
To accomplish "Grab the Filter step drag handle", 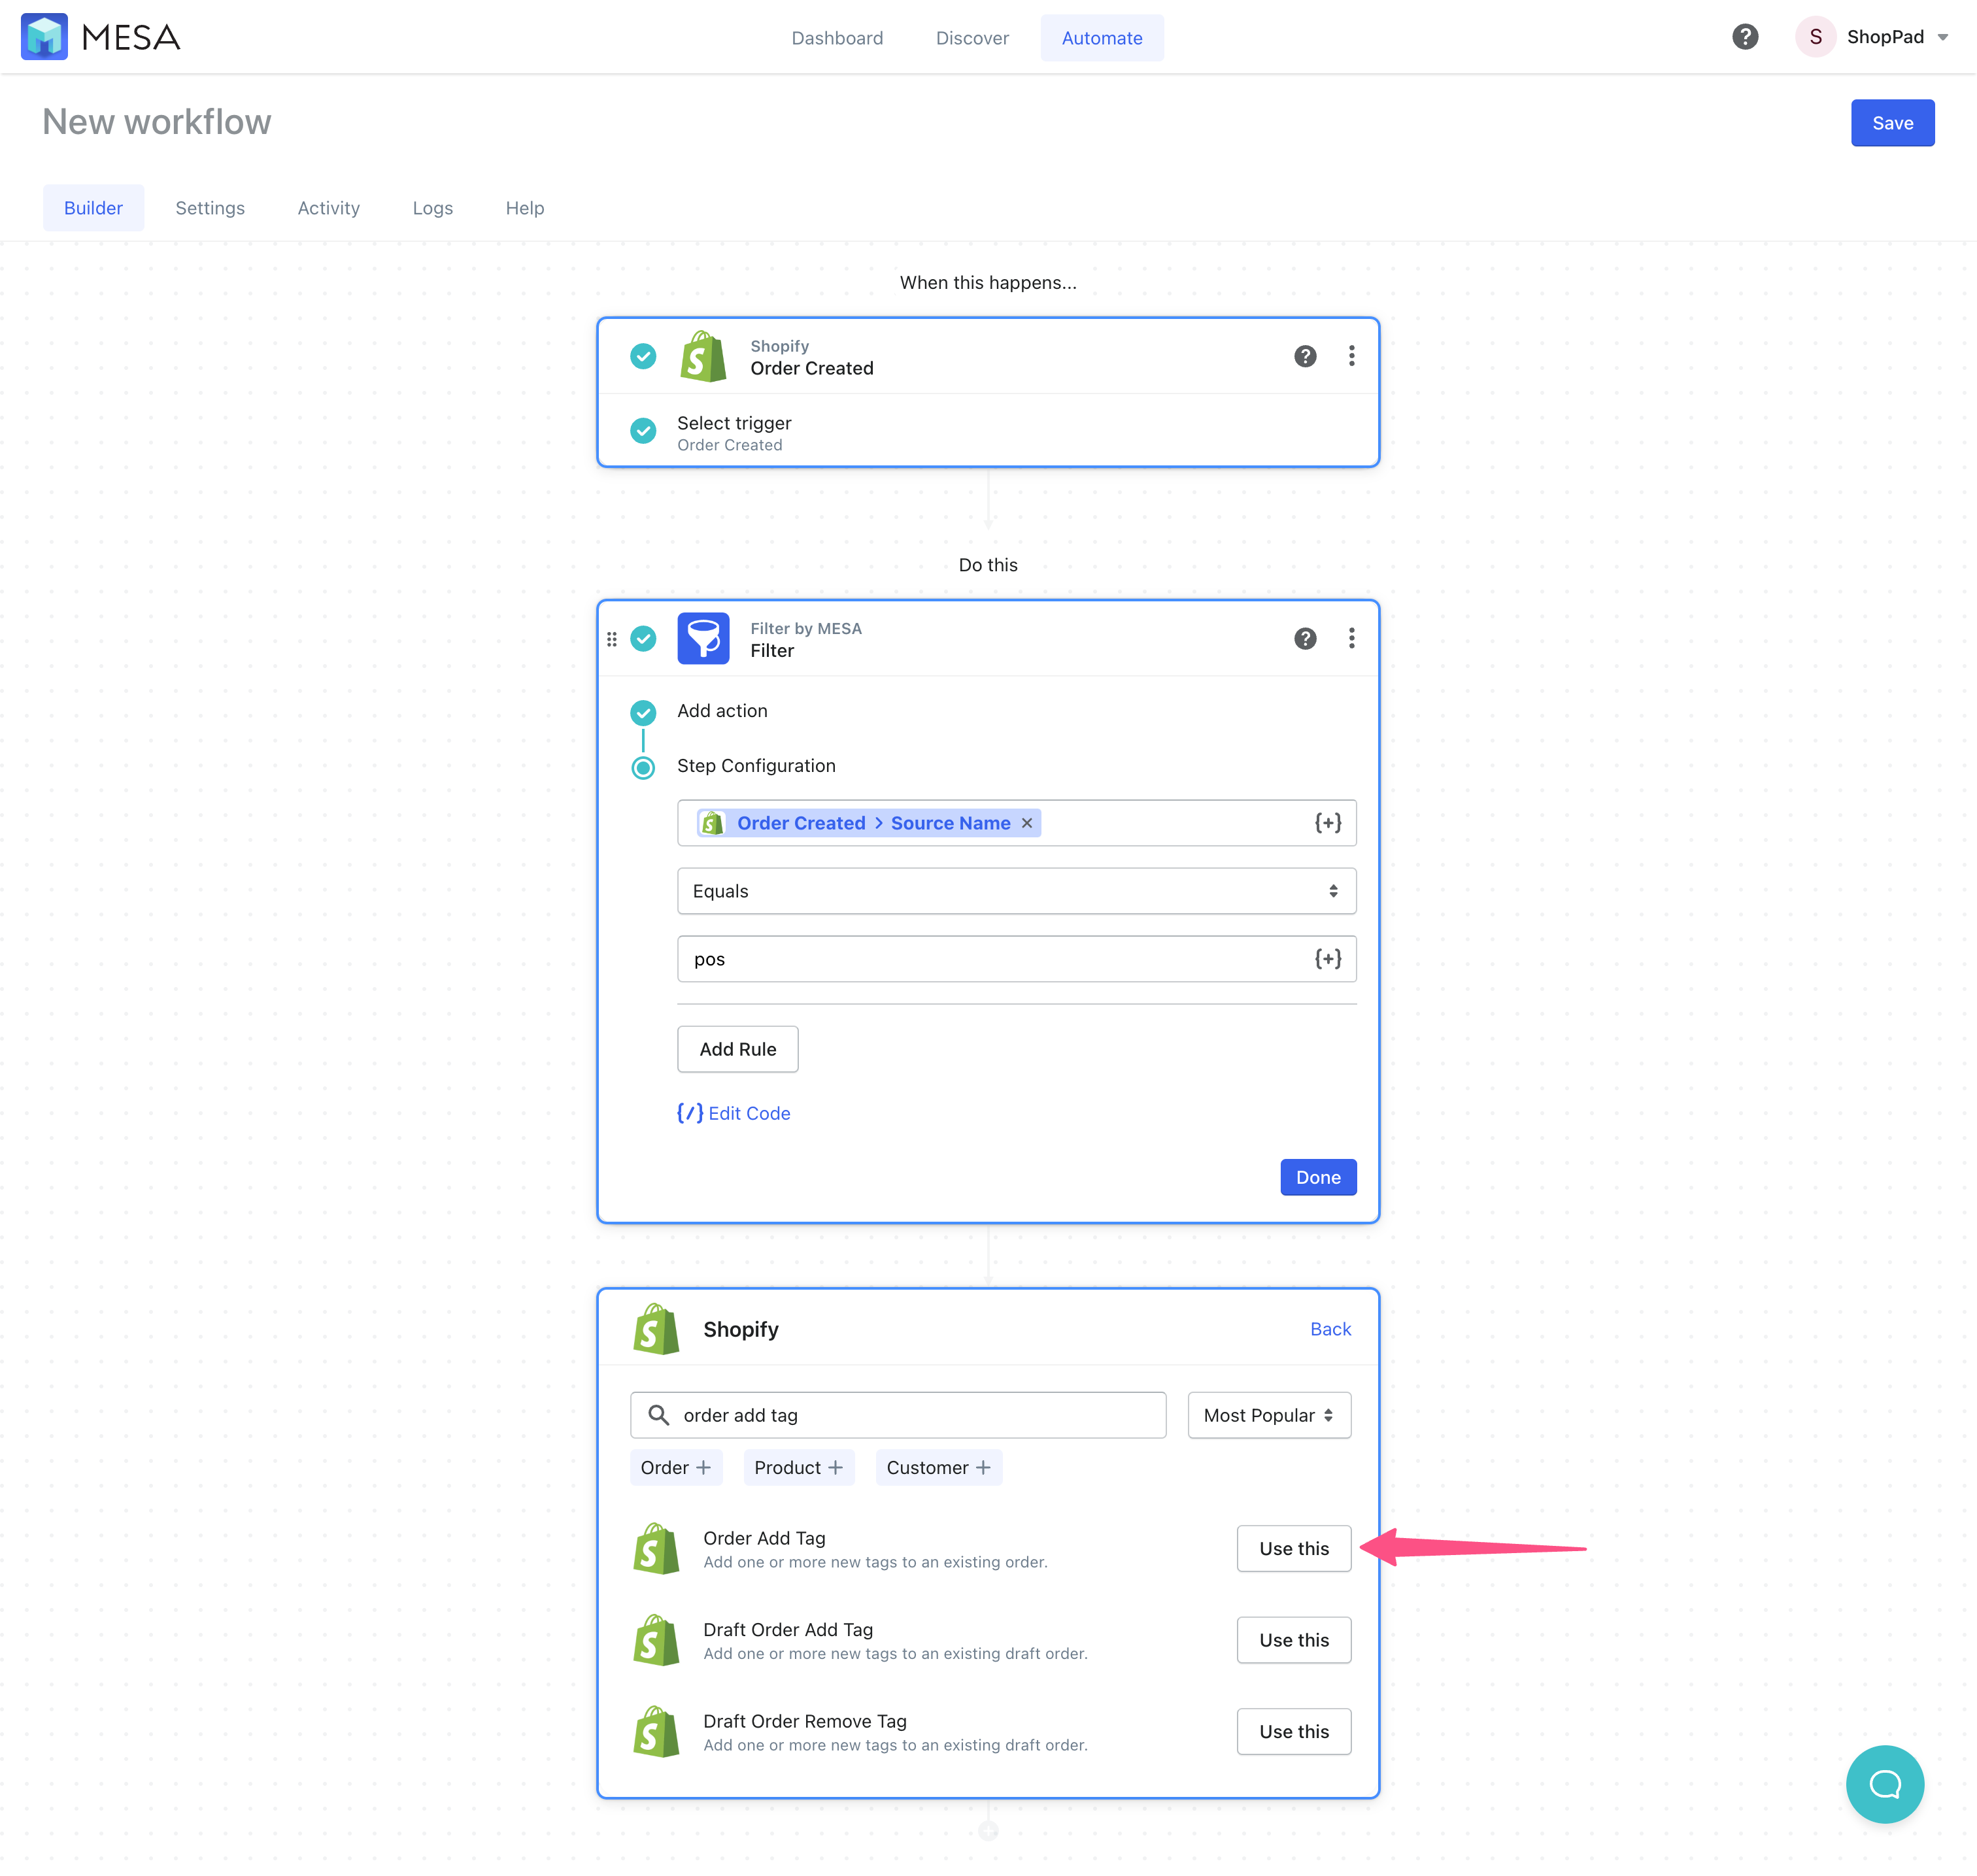I will pyautogui.click(x=612, y=639).
